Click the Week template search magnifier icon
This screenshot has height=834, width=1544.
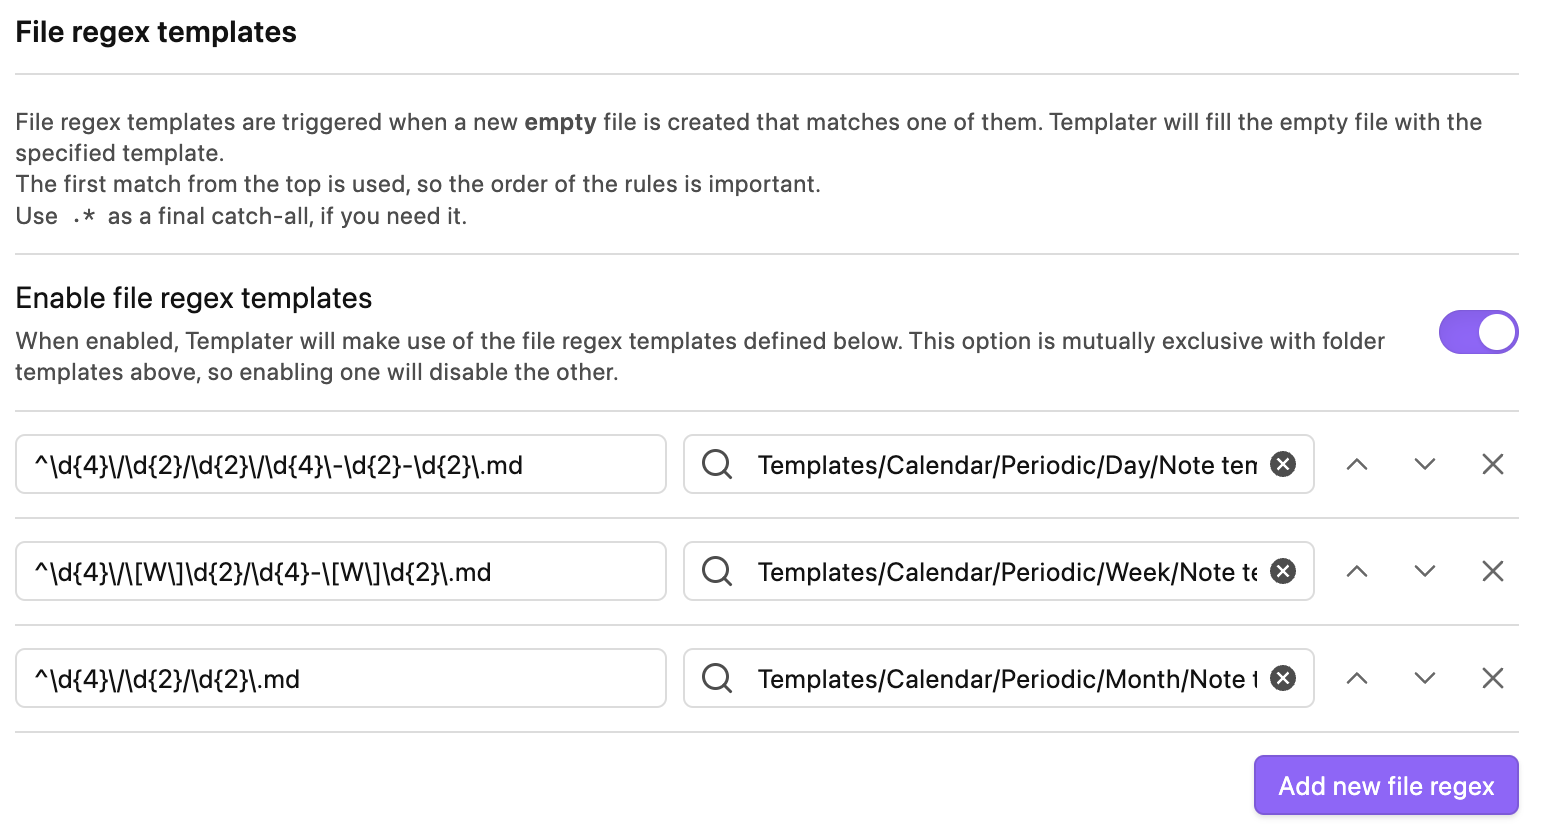click(x=717, y=571)
